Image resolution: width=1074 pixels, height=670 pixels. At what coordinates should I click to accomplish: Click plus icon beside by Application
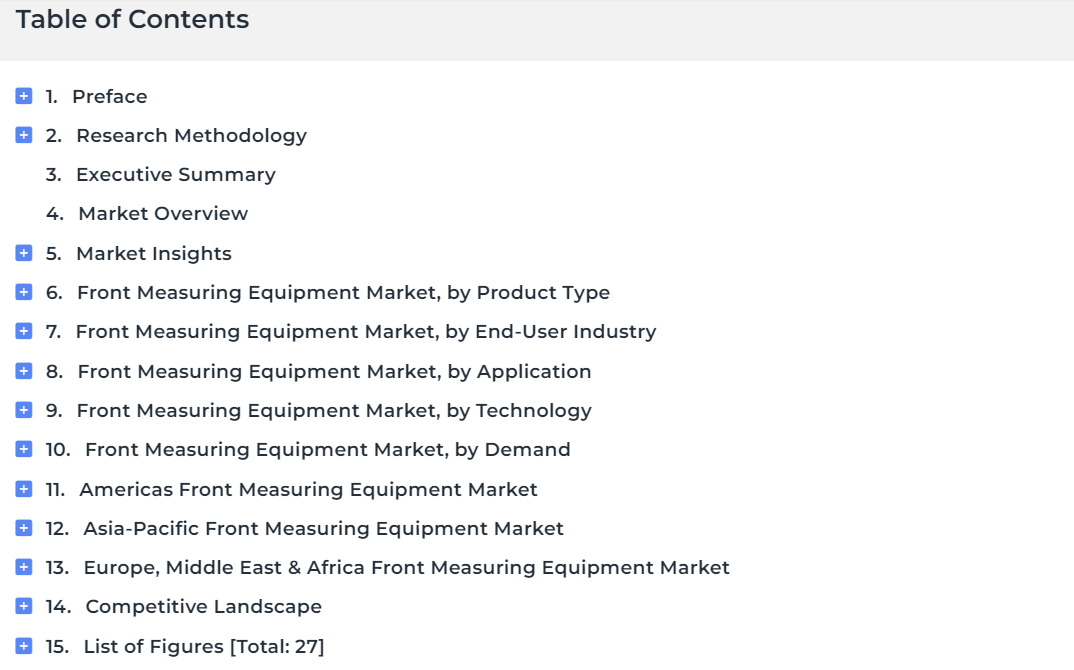[23, 371]
